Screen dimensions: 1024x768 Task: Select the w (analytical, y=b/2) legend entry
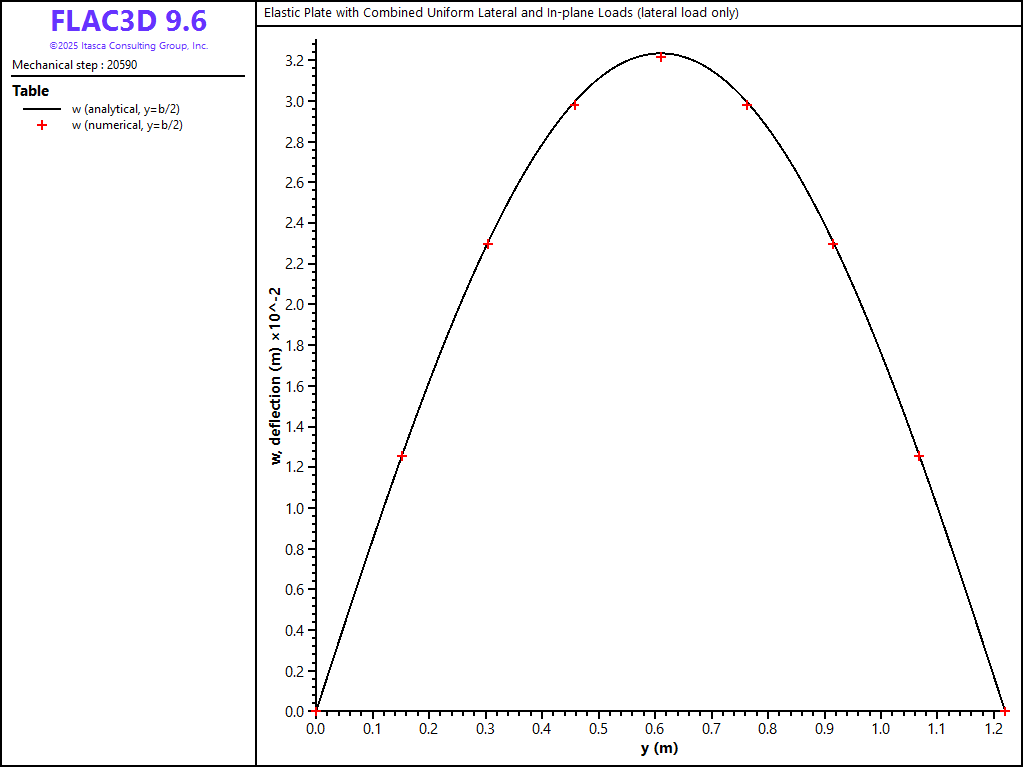coord(126,109)
